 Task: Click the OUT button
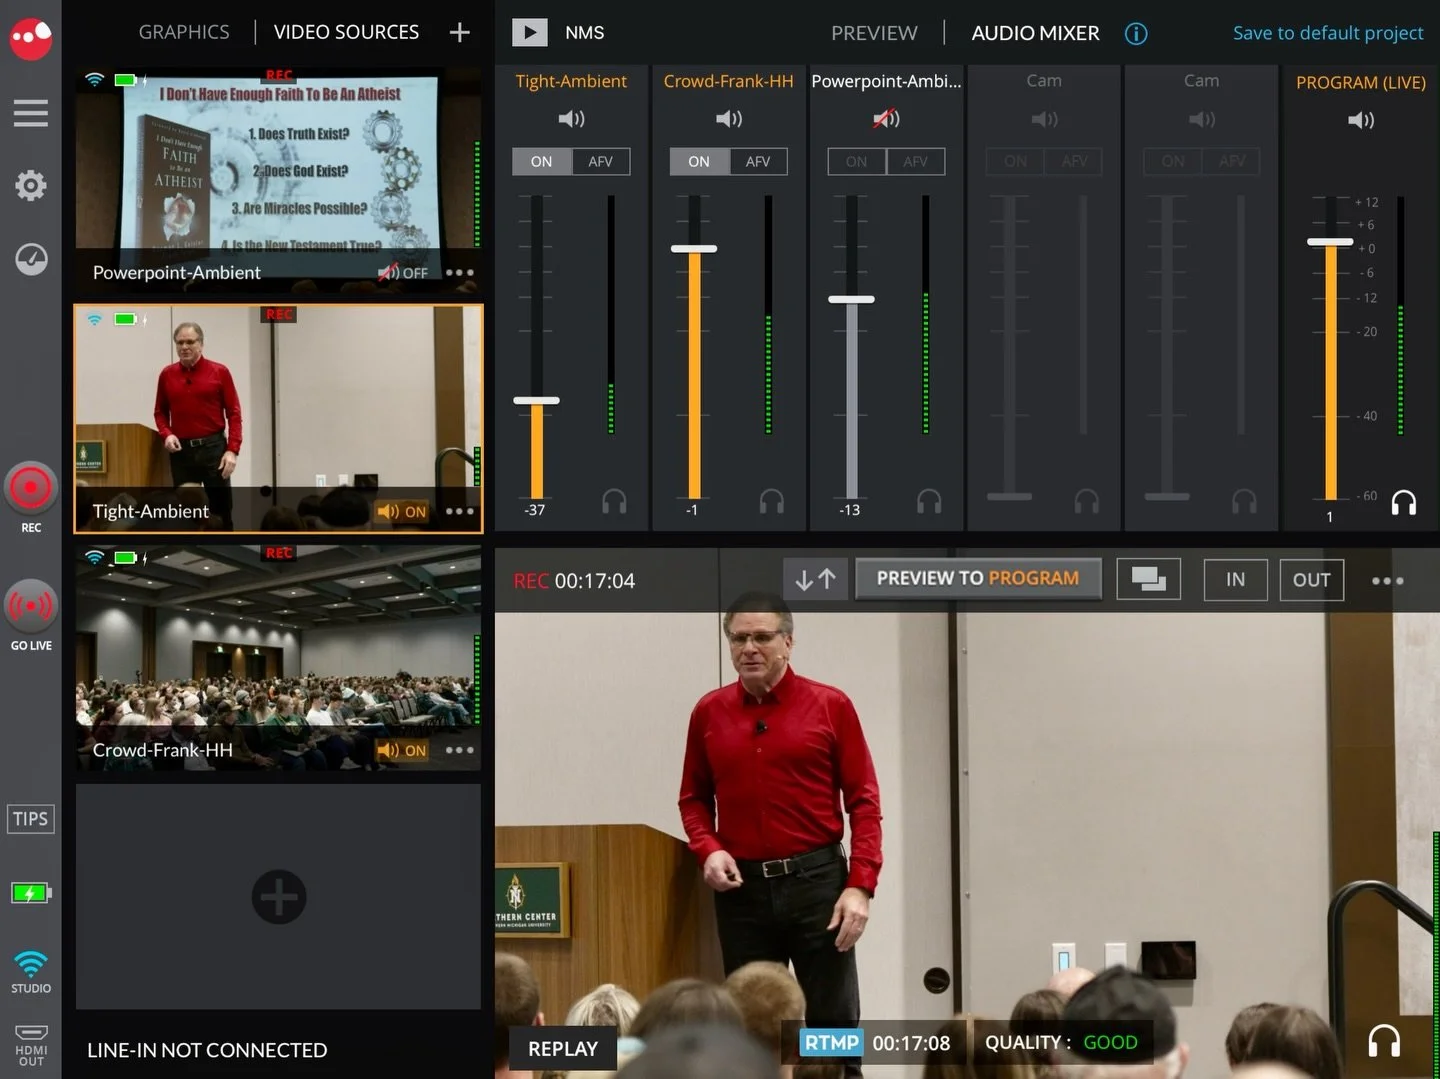tap(1312, 579)
